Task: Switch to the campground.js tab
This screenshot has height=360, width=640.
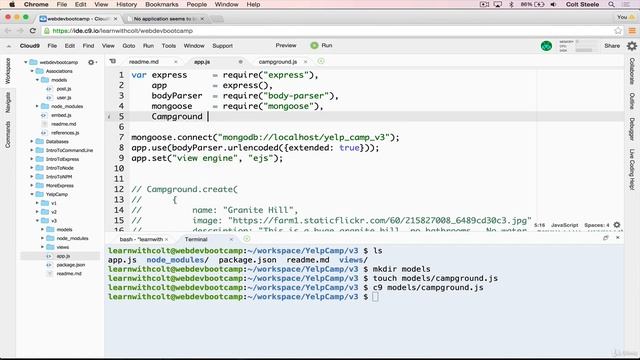Action: [x=278, y=62]
